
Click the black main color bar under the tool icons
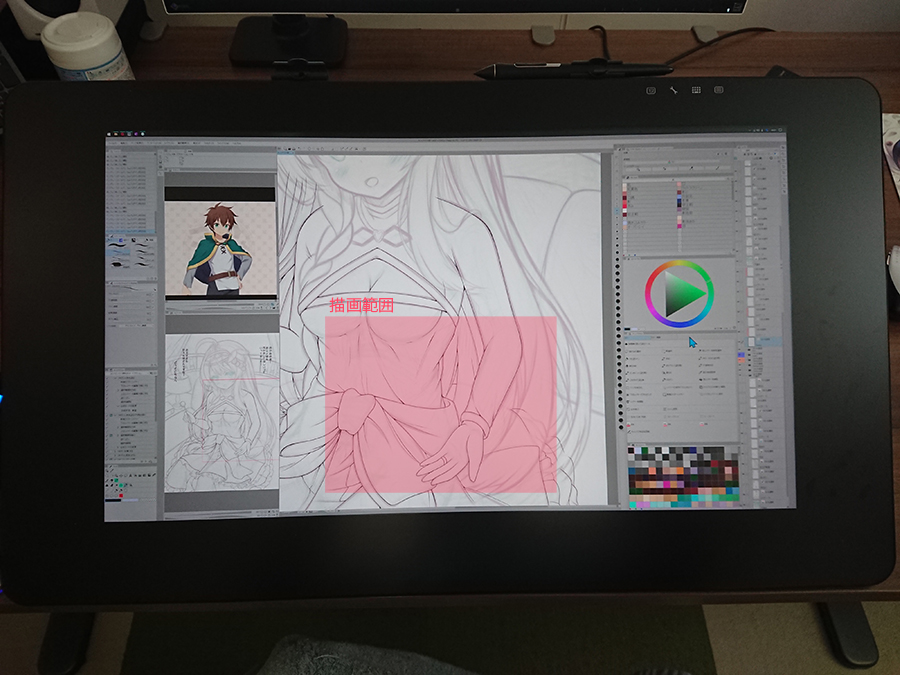click(x=113, y=501)
